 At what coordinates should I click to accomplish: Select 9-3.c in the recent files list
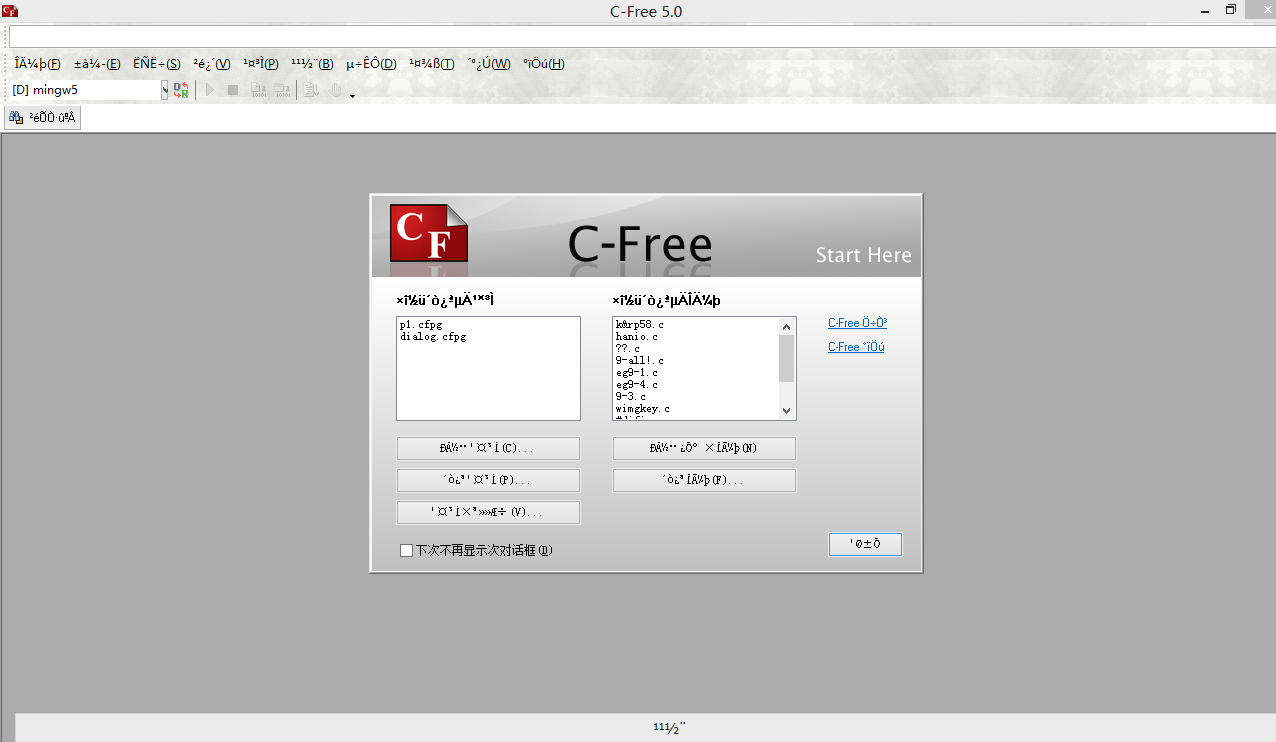coord(631,397)
